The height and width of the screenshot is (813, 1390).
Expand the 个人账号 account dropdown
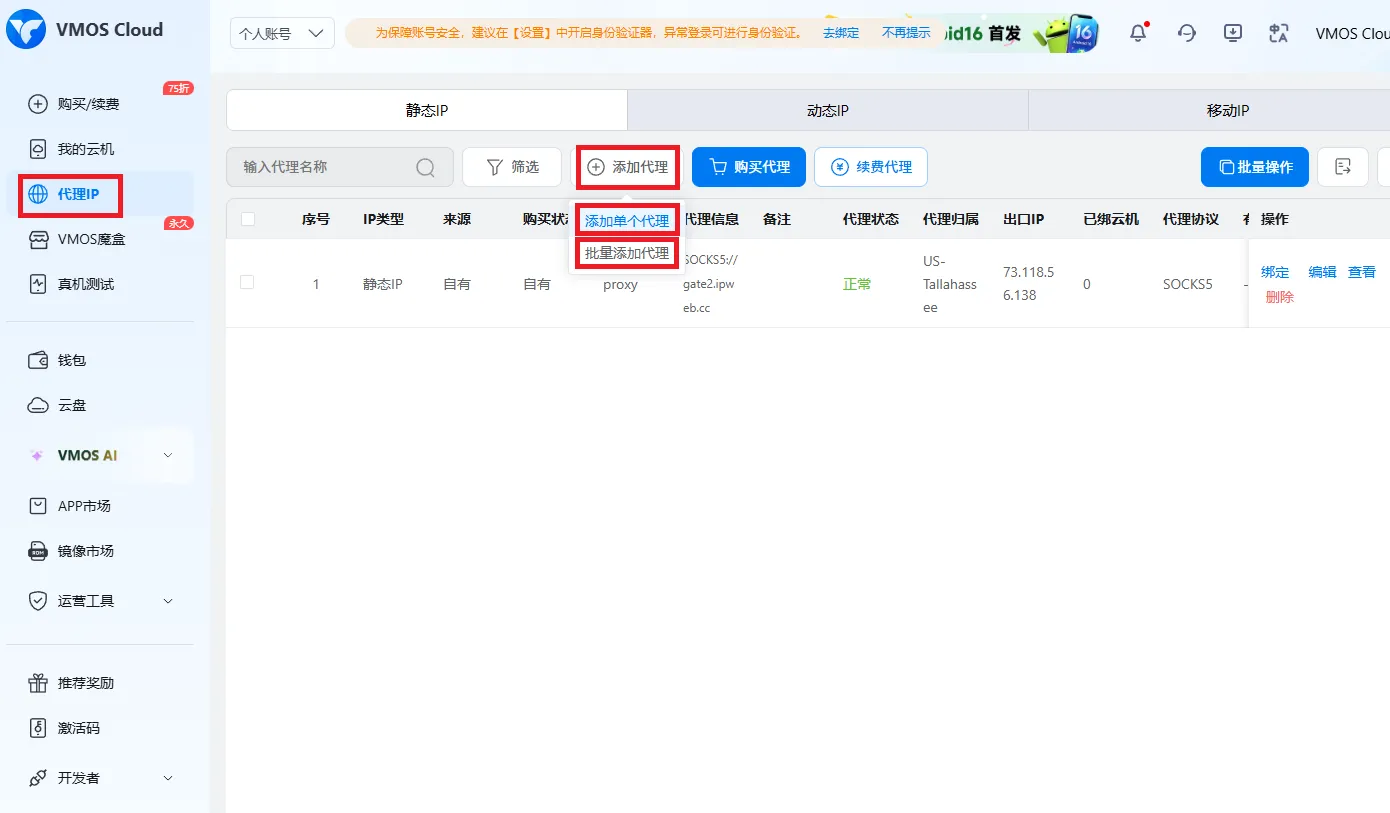point(282,33)
